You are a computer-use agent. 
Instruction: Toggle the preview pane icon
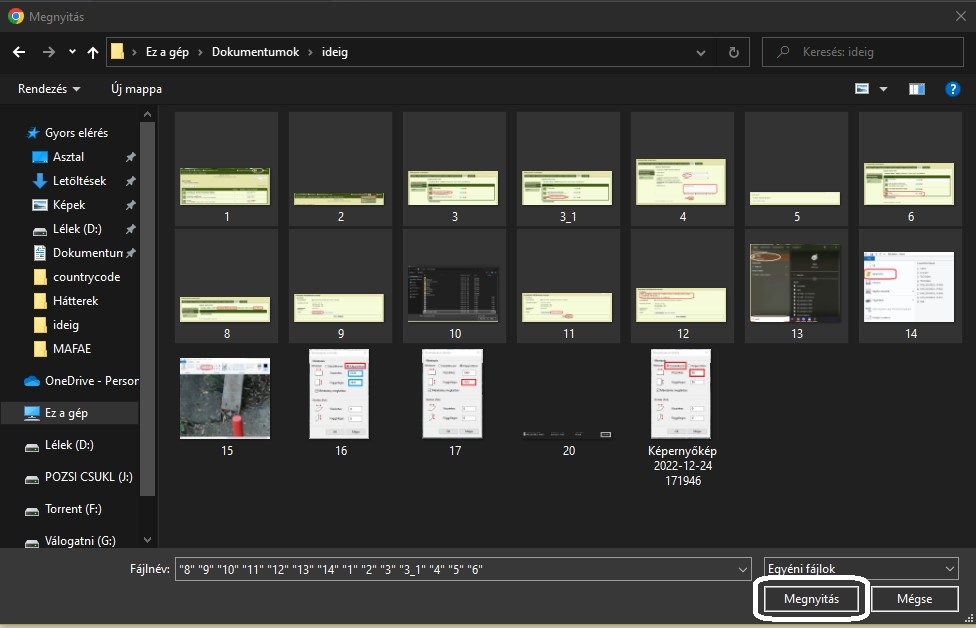[917, 89]
